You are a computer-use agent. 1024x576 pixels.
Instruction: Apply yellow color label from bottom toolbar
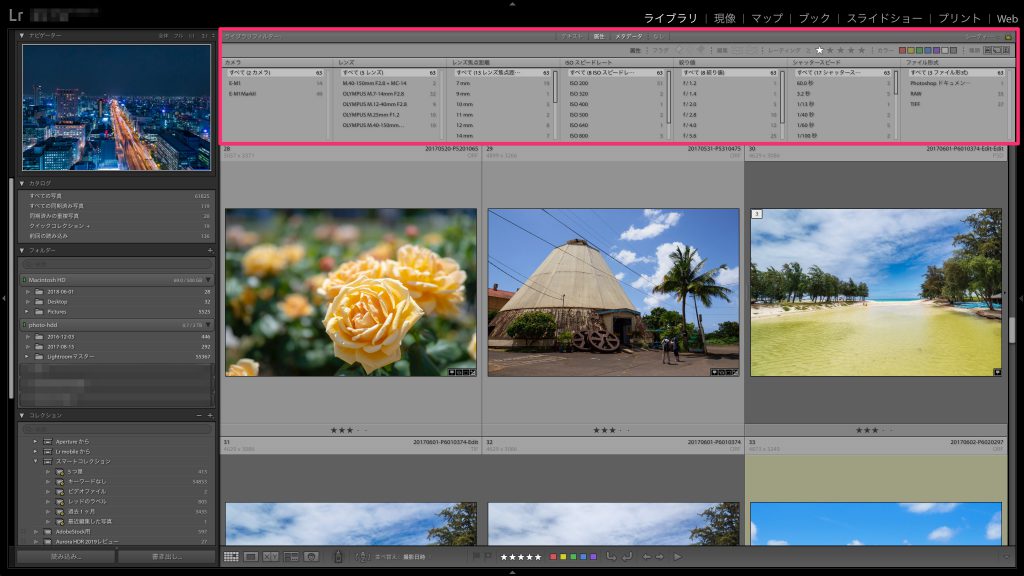(x=563, y=557)
